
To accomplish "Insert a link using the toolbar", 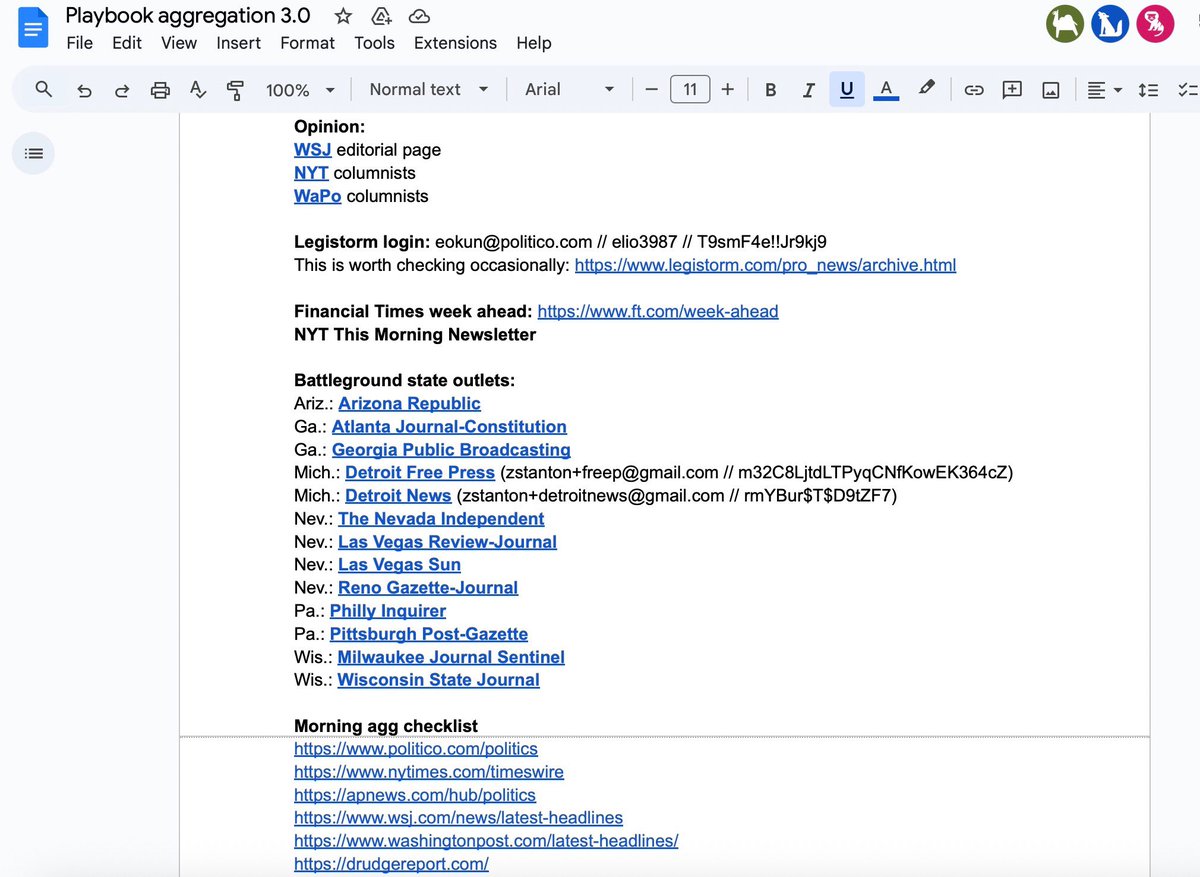I will click(x=973, y=90).
